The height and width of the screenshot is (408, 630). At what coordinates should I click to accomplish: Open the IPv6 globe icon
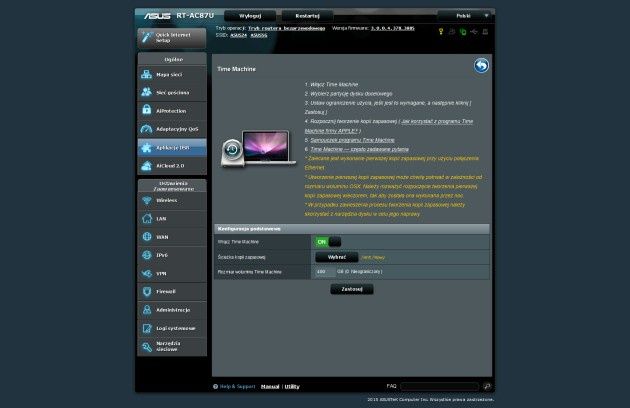(147, 255)
